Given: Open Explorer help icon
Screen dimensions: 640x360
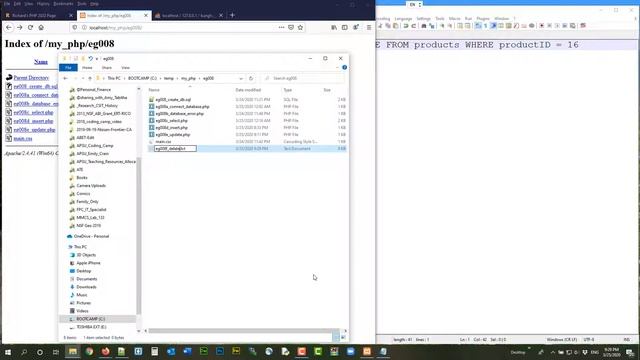Looking at the screenshot, I should click(344, 67).
